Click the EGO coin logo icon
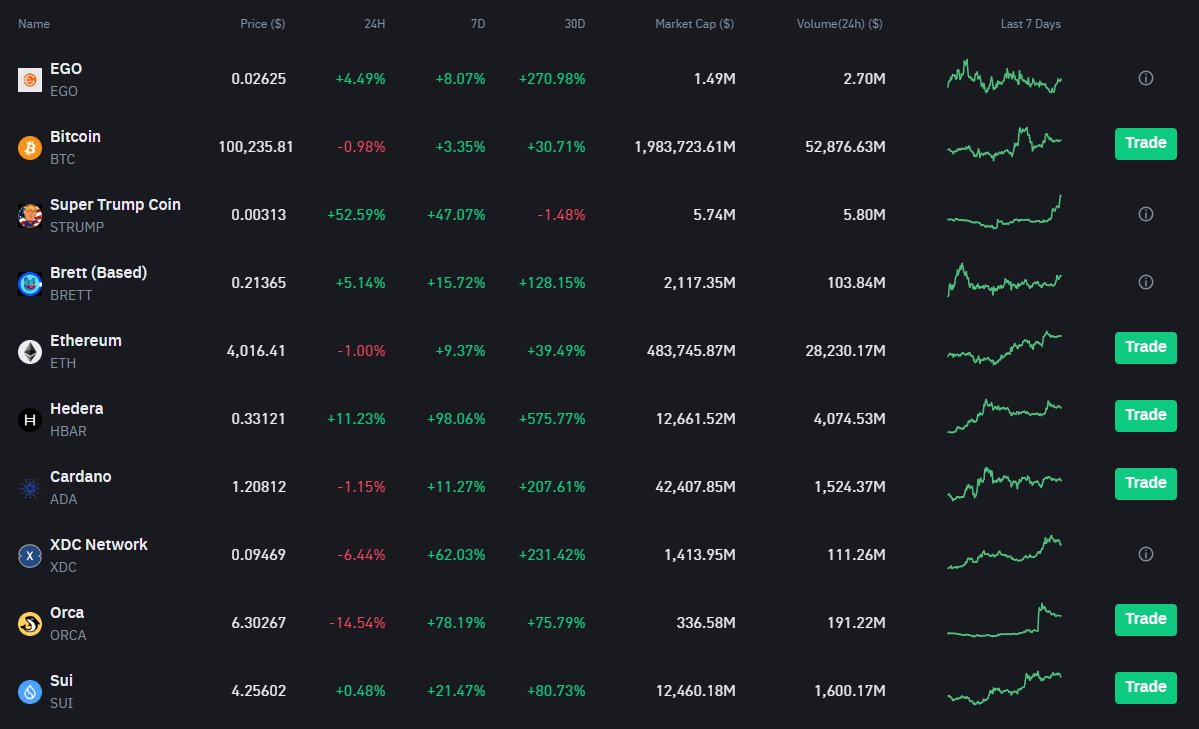The height and width of the screenshot is (729, 1199). point(30,80)
